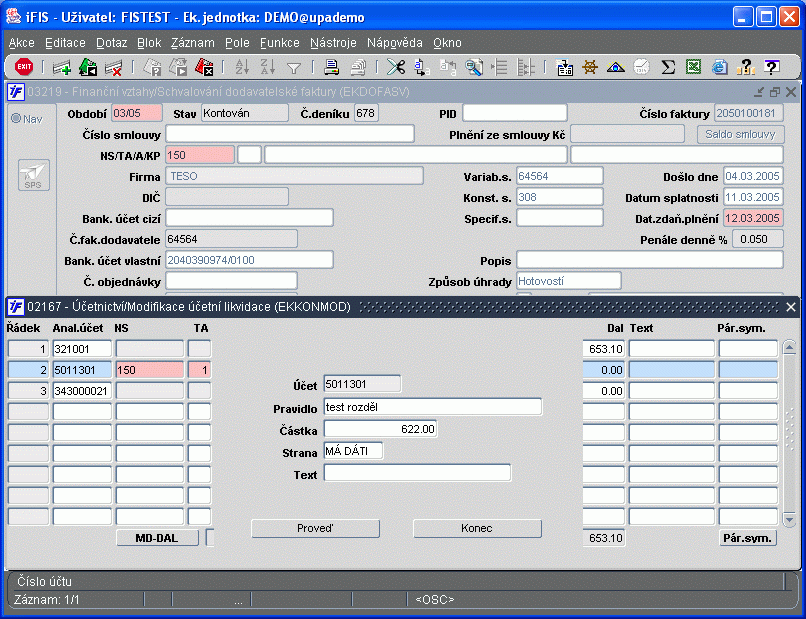
Task: Click the red EXIT icon in toolbar
Action: [24, 67]
